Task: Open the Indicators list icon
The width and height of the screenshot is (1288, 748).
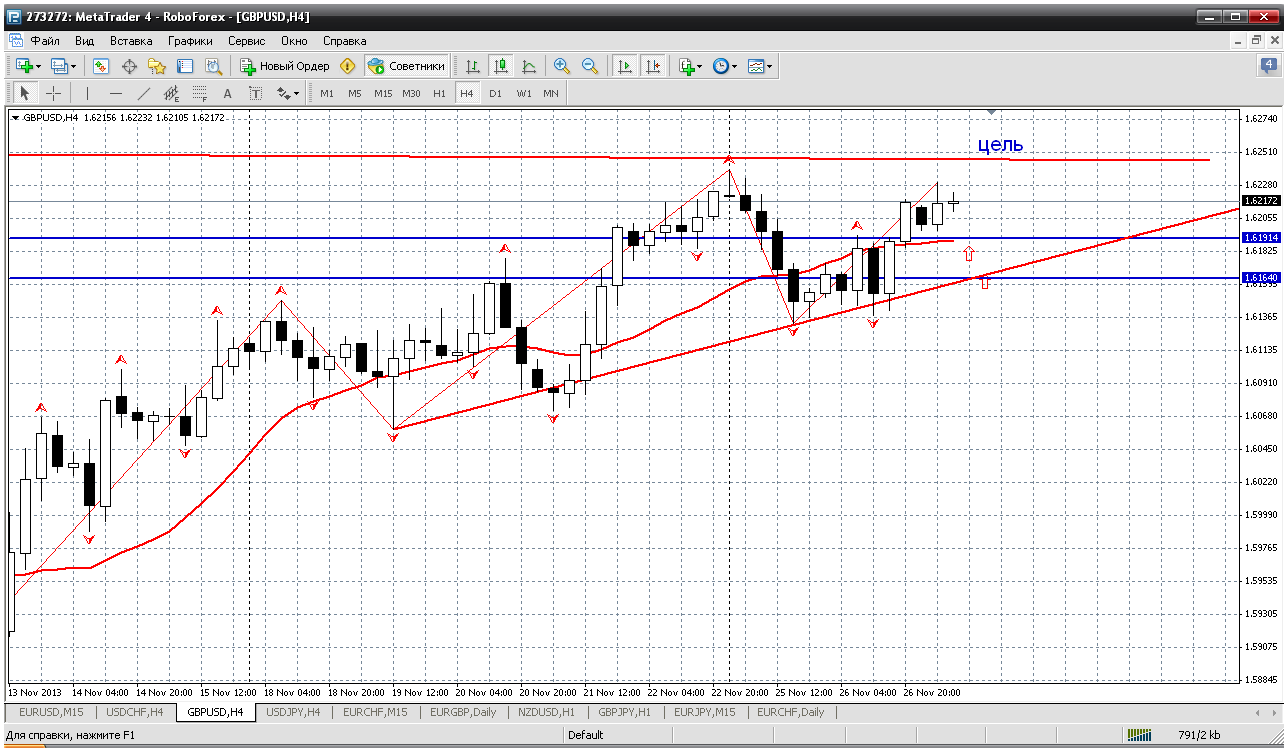Action: [686, 66]
